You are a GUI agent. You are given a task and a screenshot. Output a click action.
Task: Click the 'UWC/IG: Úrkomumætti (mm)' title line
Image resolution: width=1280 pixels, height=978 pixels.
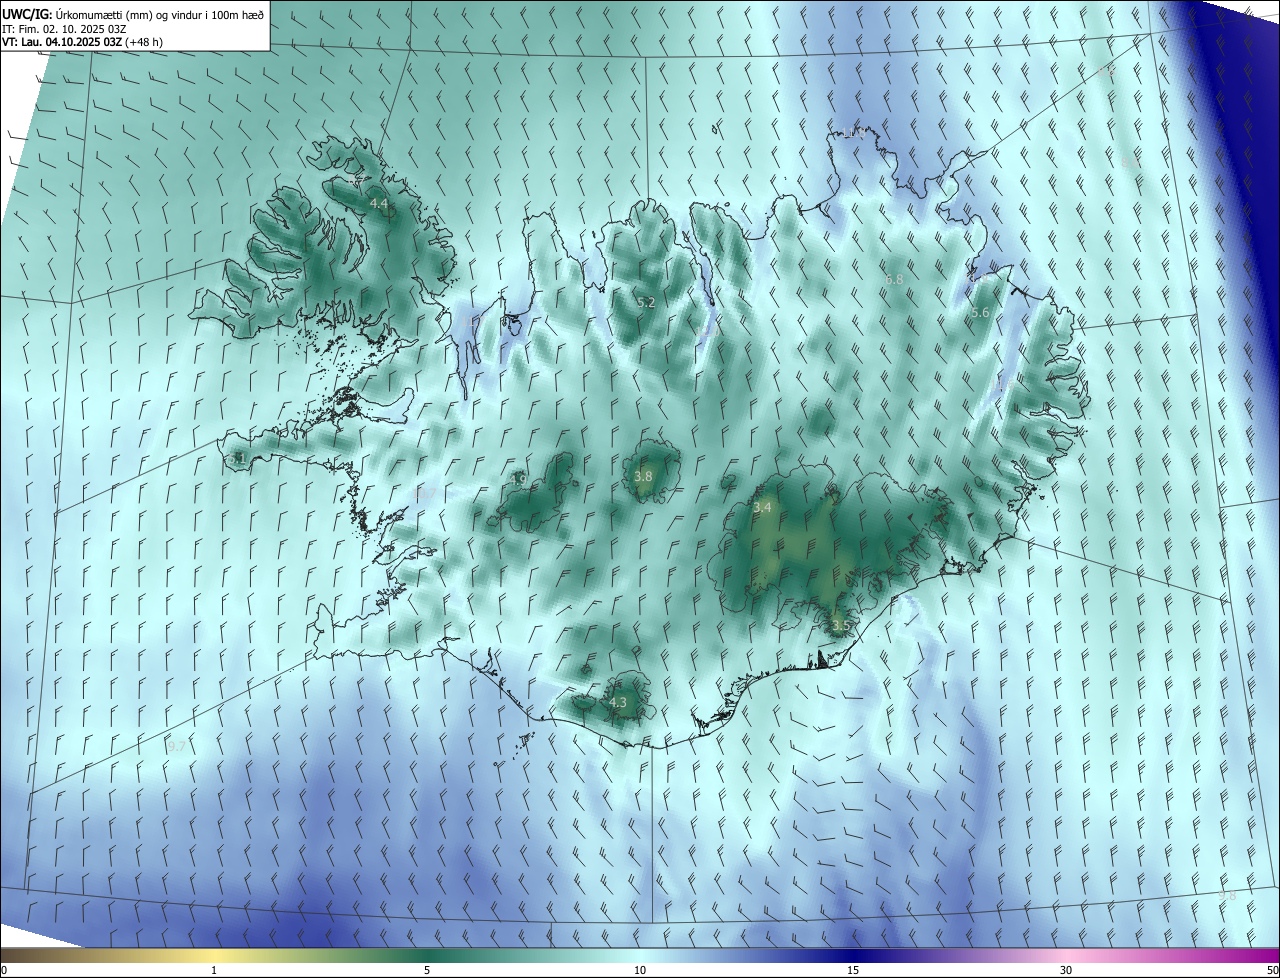pyautogui.click(x=133, y=13)
